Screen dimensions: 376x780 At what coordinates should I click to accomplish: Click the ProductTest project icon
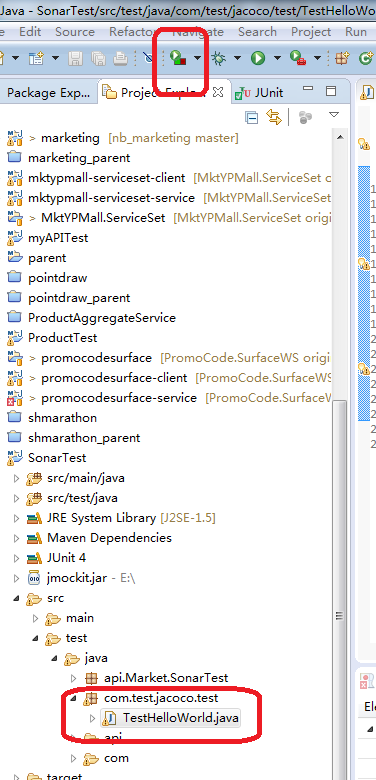point(15,337)
